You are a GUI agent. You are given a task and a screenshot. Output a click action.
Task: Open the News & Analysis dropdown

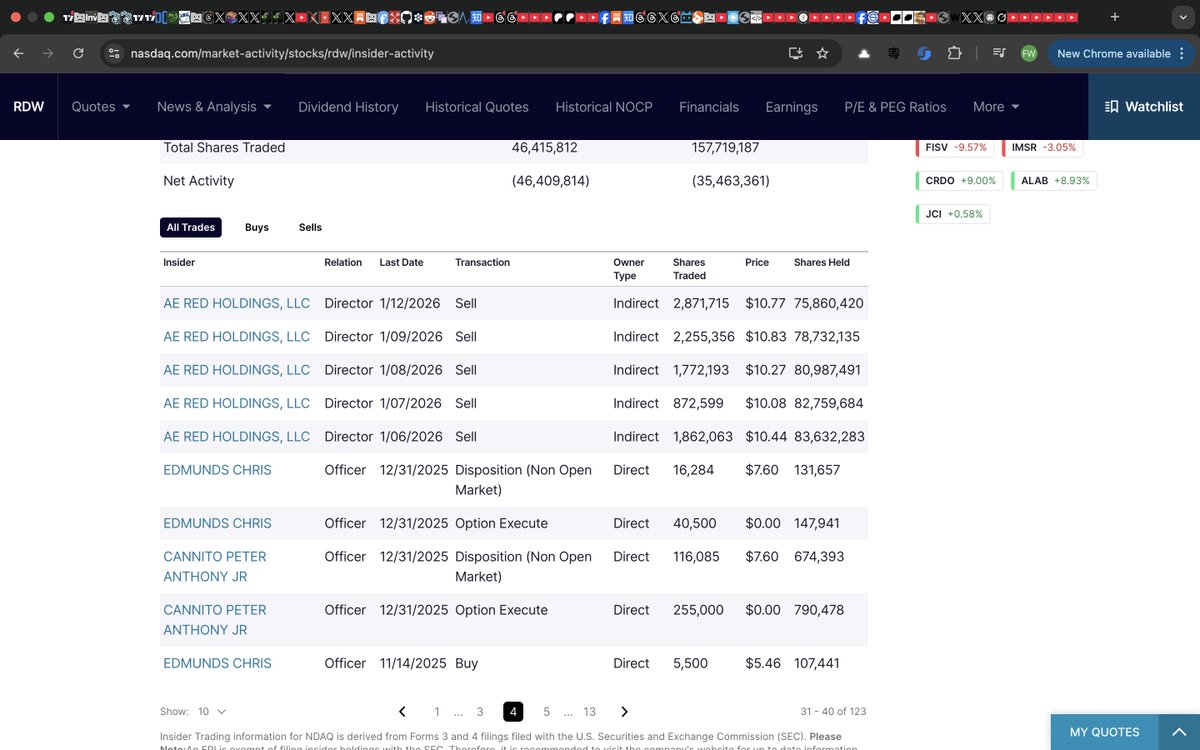pyautogui.click(x=214, y=106)
